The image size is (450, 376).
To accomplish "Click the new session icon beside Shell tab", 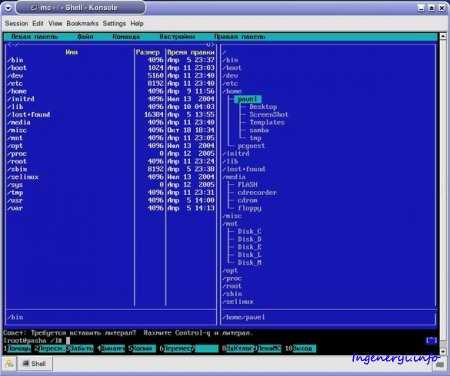I will pos(9,364).
